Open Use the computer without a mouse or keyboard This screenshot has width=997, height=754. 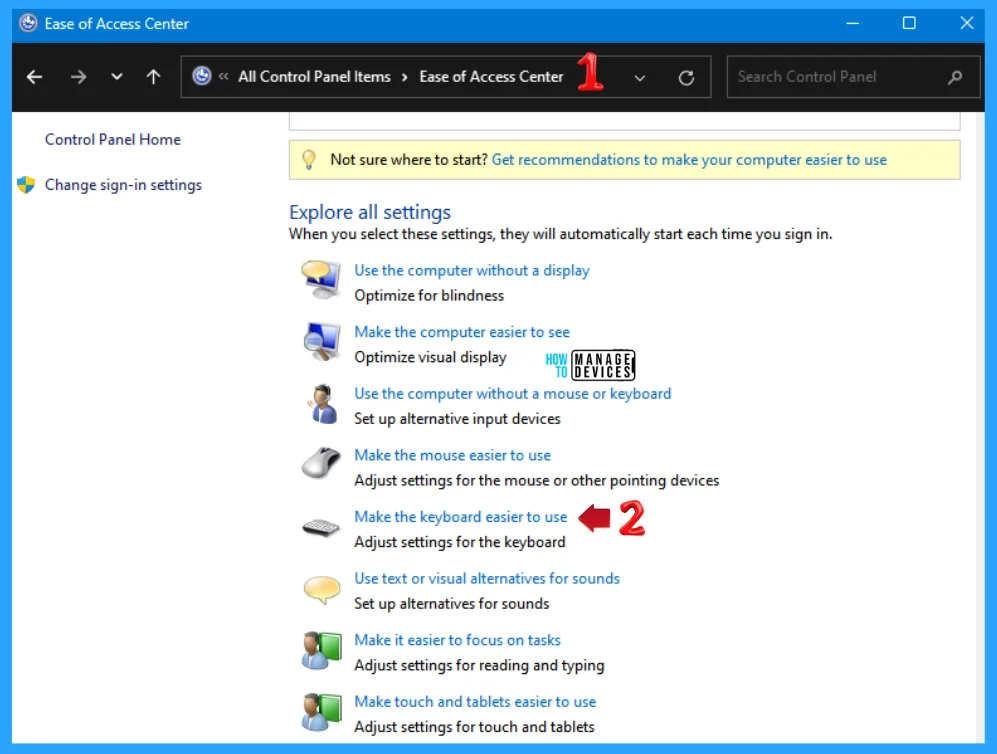coord(512,394)
